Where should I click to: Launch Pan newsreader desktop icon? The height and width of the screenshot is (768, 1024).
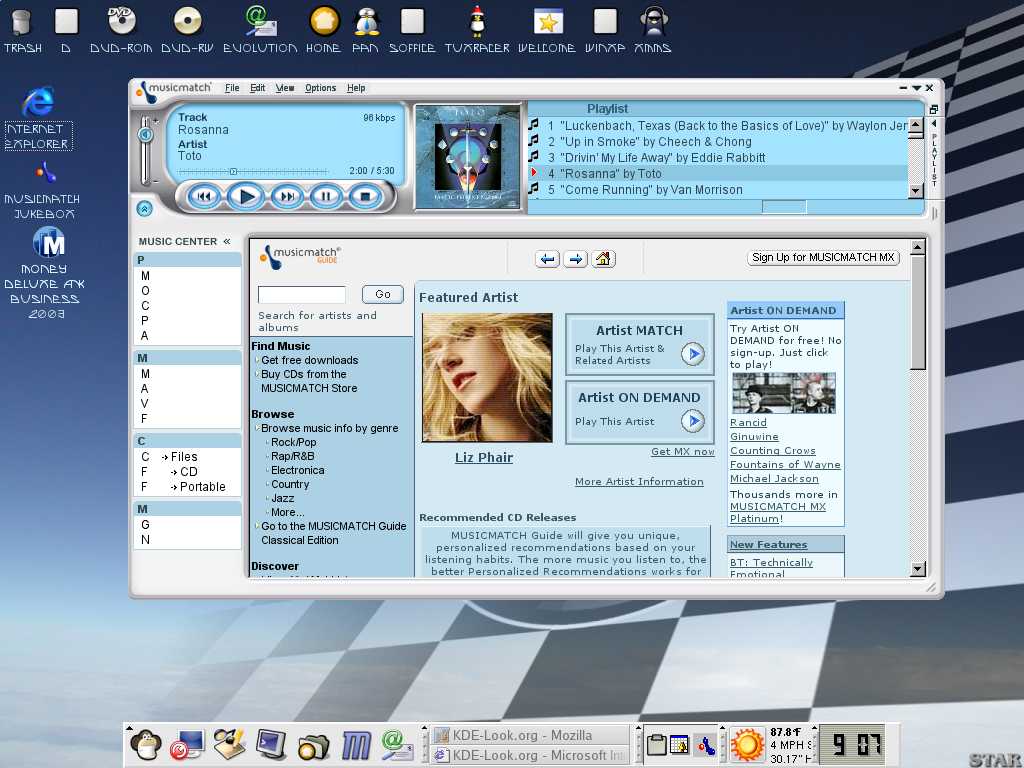point(366,29)
